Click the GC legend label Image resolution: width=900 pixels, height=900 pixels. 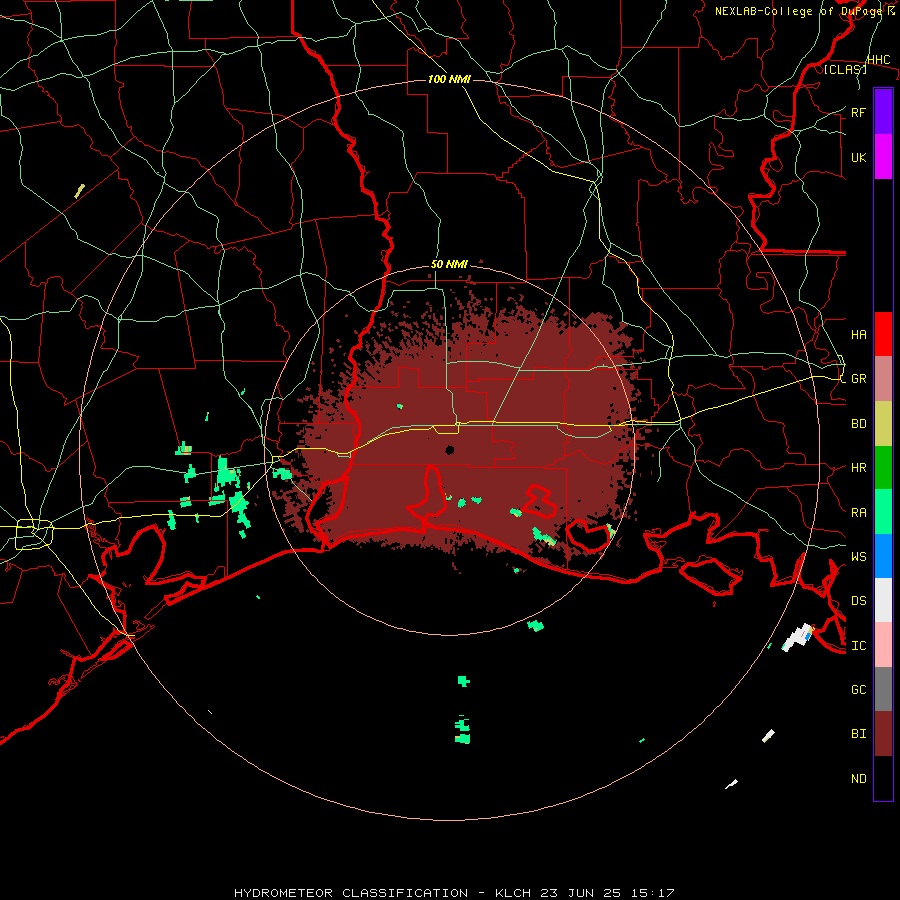tap(858, 689)
